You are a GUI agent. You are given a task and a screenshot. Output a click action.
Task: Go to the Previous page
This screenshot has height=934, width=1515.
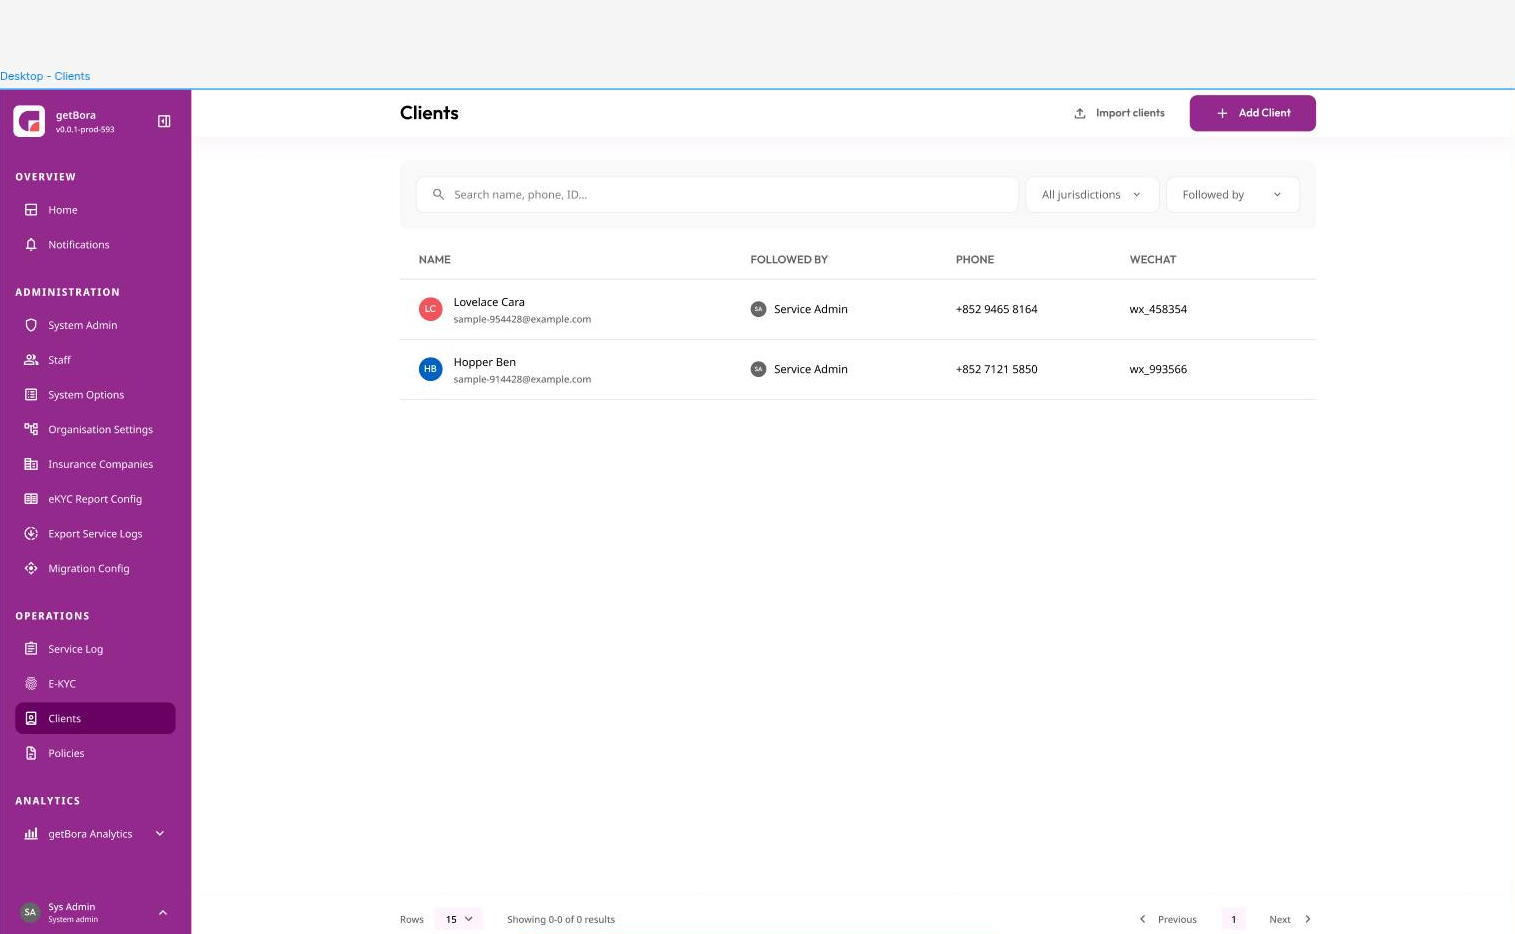click(x=1168, y=919)
